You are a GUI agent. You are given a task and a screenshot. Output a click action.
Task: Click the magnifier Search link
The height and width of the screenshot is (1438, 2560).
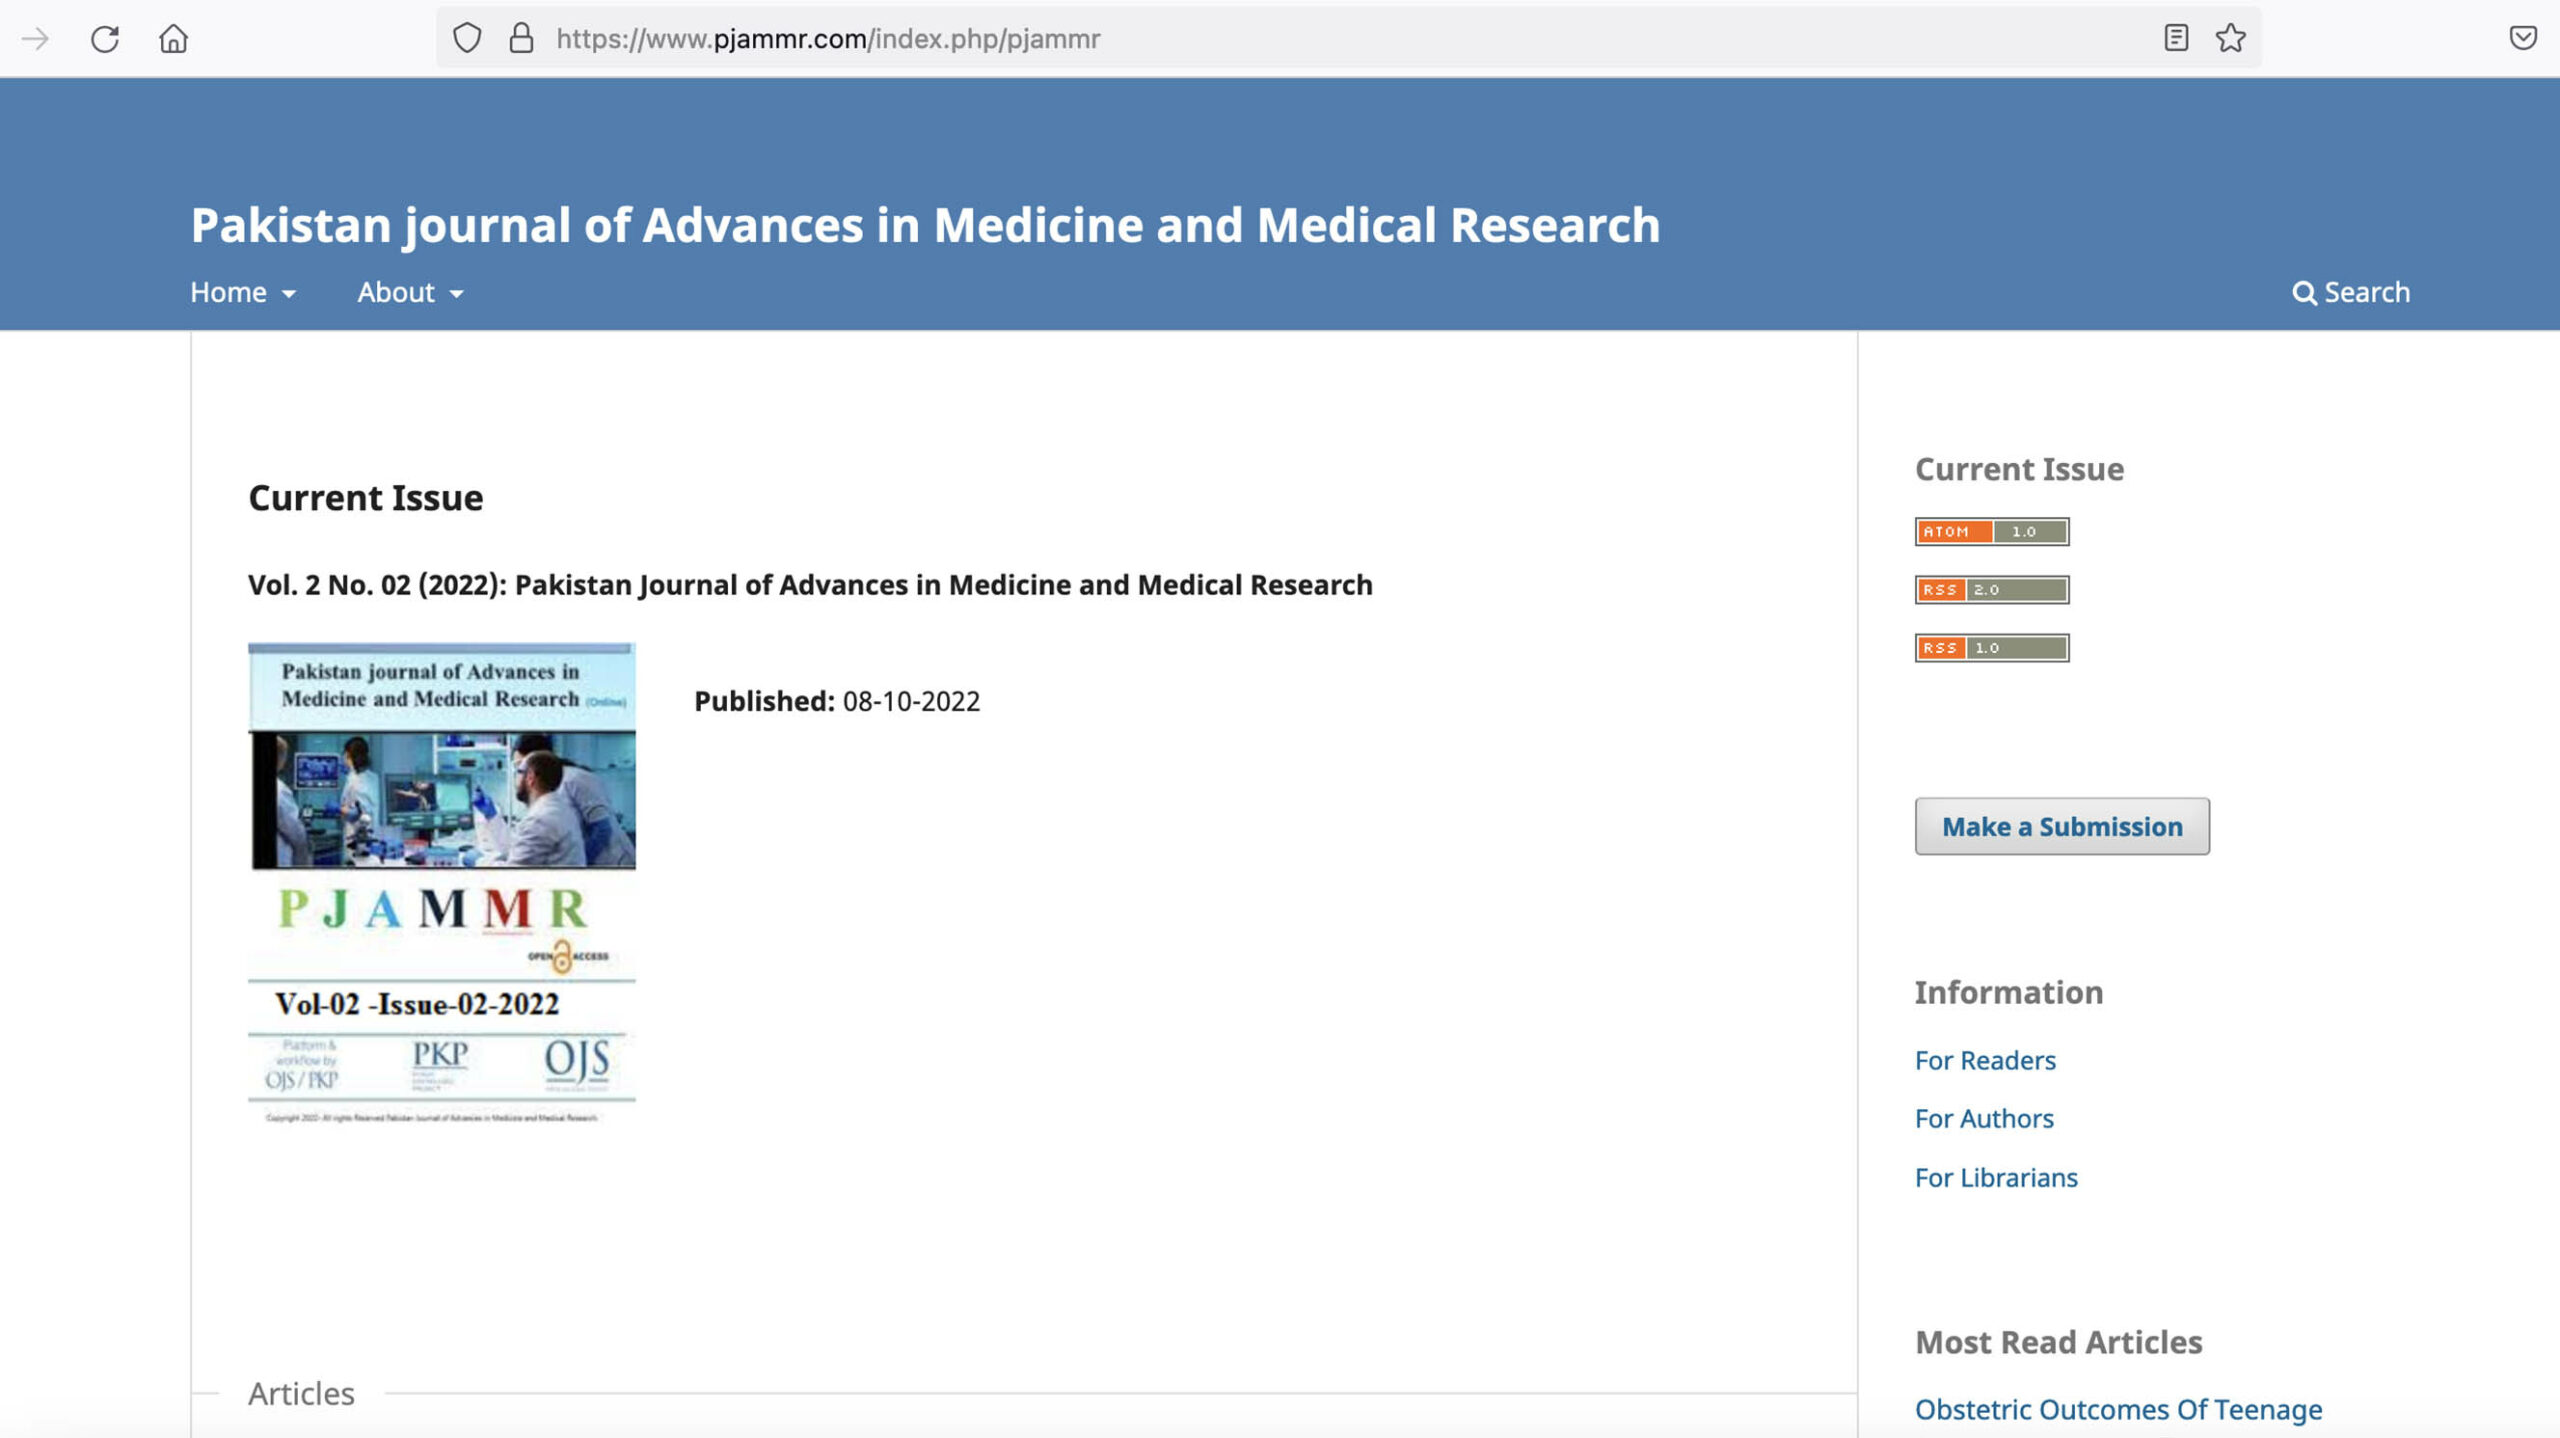pyautogui.click(x=2351, y=292)
